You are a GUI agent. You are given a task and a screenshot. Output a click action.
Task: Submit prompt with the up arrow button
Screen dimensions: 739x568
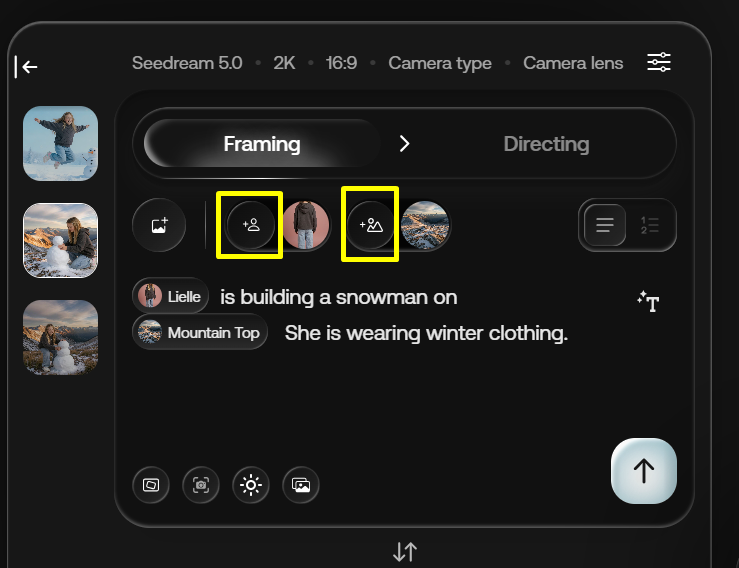click(x=644, y=471)
